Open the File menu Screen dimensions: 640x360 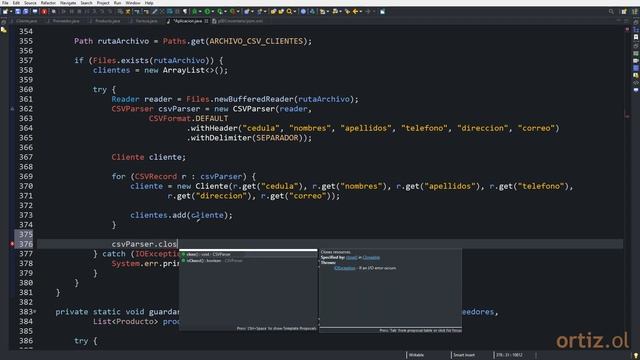click(5, 3)
